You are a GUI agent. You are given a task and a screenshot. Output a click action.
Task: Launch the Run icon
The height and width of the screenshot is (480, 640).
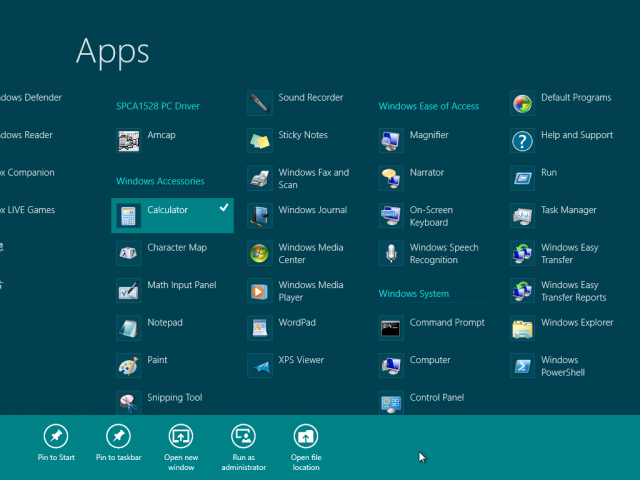[523, 178]
